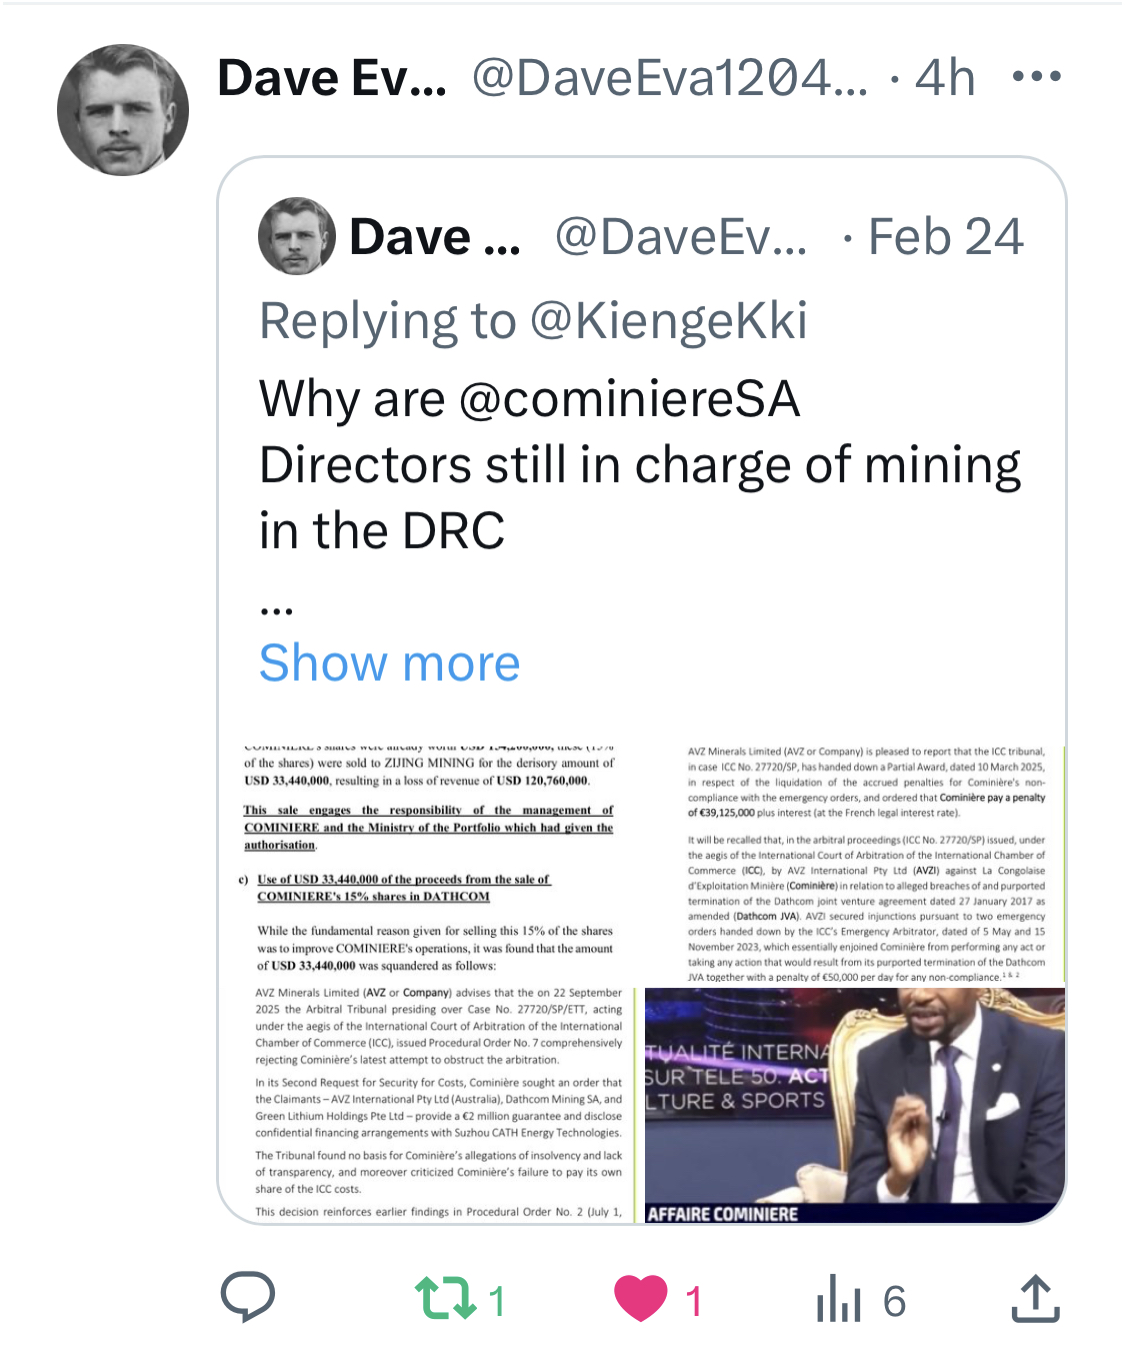The height and width of the screenshot is (1359, 1125).
Task: Open the Feb 24 quoted tweet date
Action: pyautogui.click(x=945, y=237)
